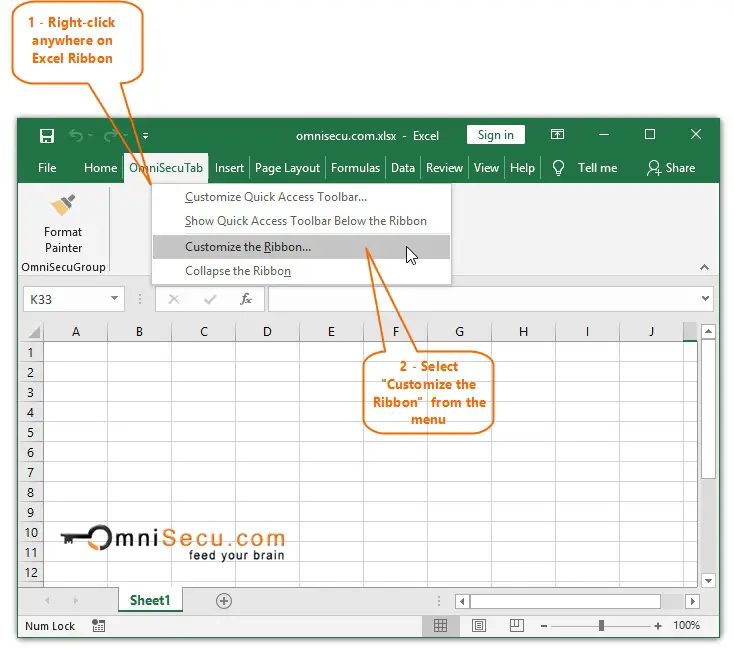Open Ribbon Display Options icon
734x655 pixels.
(557, 134)
